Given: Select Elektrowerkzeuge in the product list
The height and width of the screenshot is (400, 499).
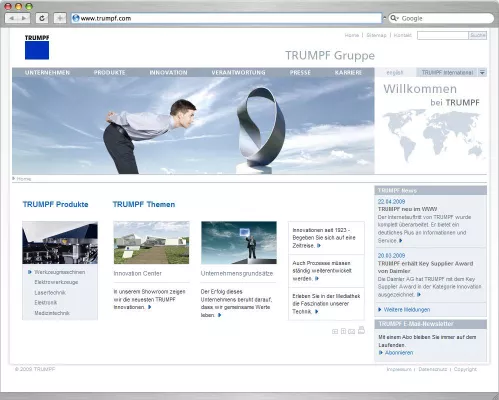Looking at the screenshot, I should pyautogui.click(x=56, y=282).
